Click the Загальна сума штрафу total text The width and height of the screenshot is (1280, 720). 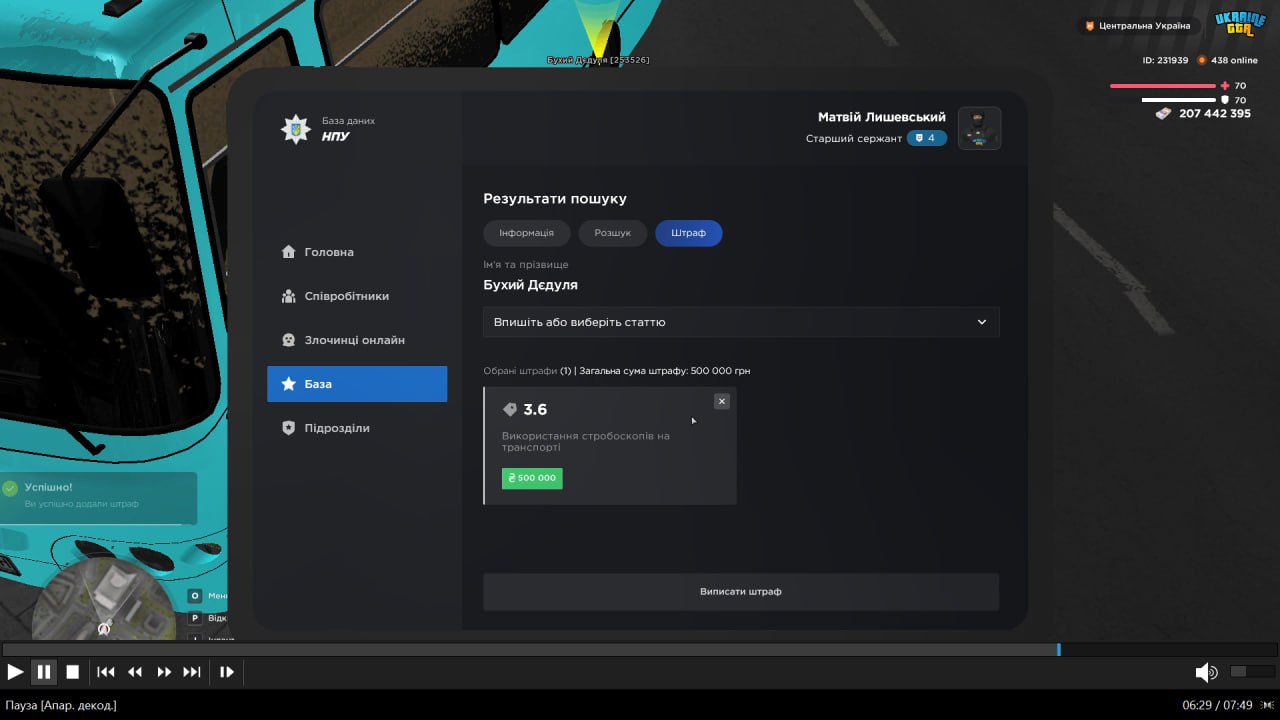coord(665,371)
